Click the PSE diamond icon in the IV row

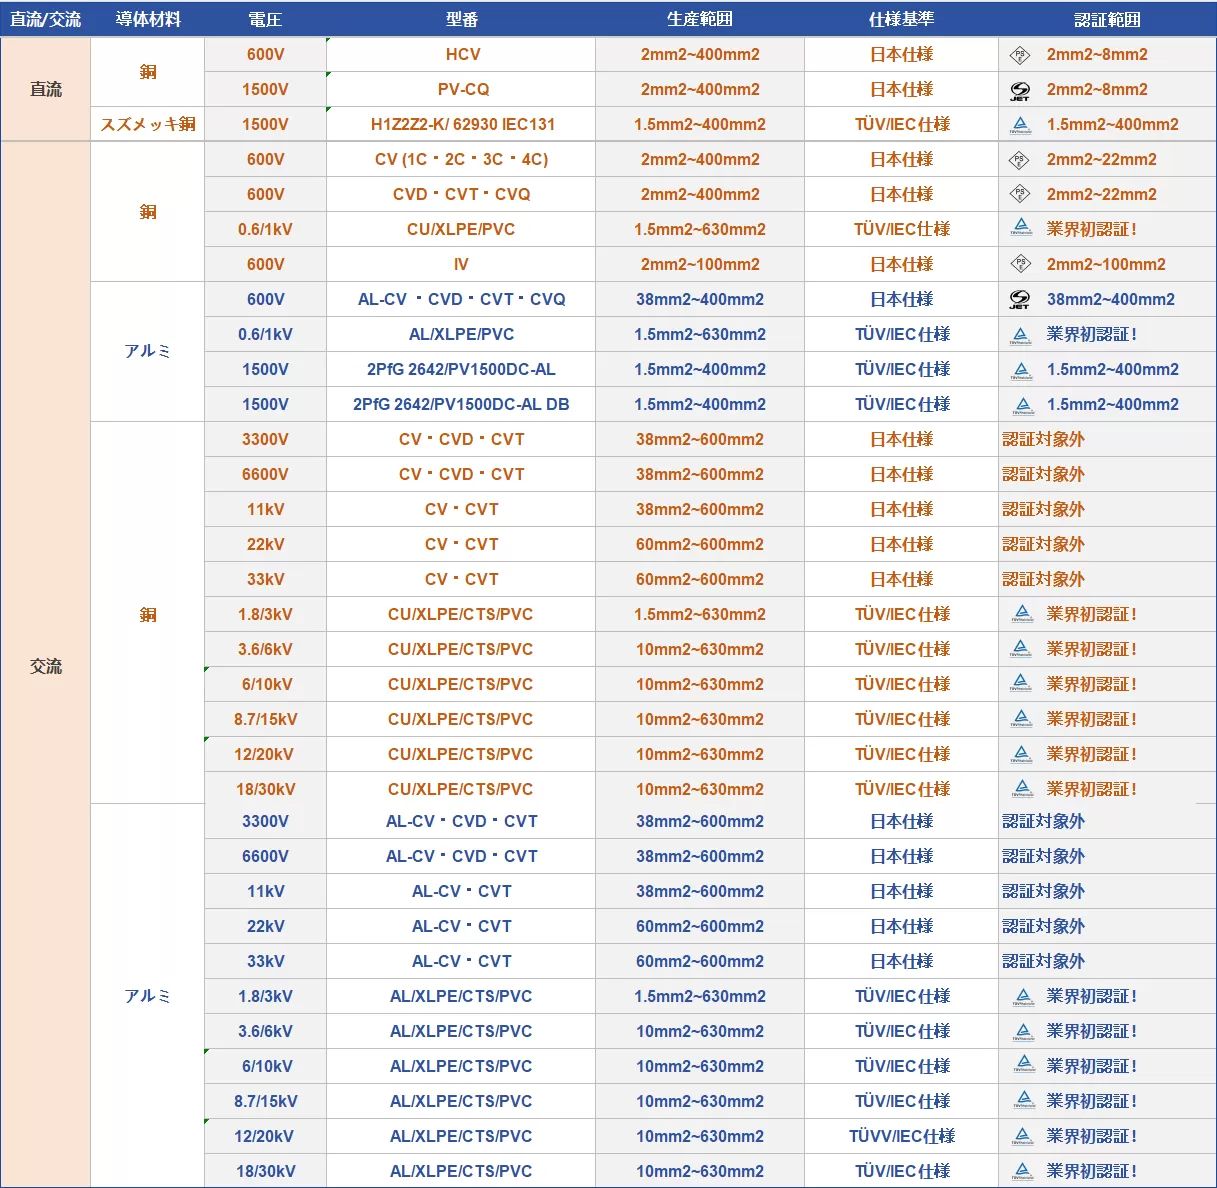[x=1019, y=264]
